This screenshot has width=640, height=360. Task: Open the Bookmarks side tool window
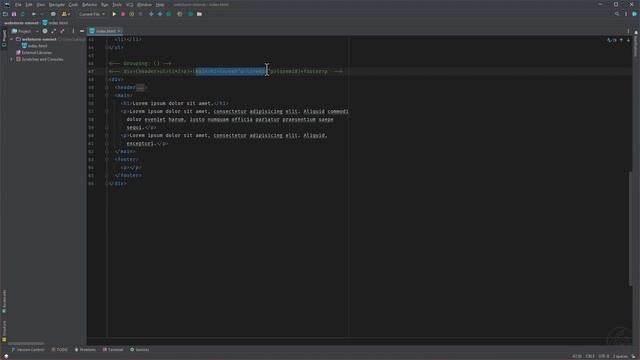[x=4, y=302]
